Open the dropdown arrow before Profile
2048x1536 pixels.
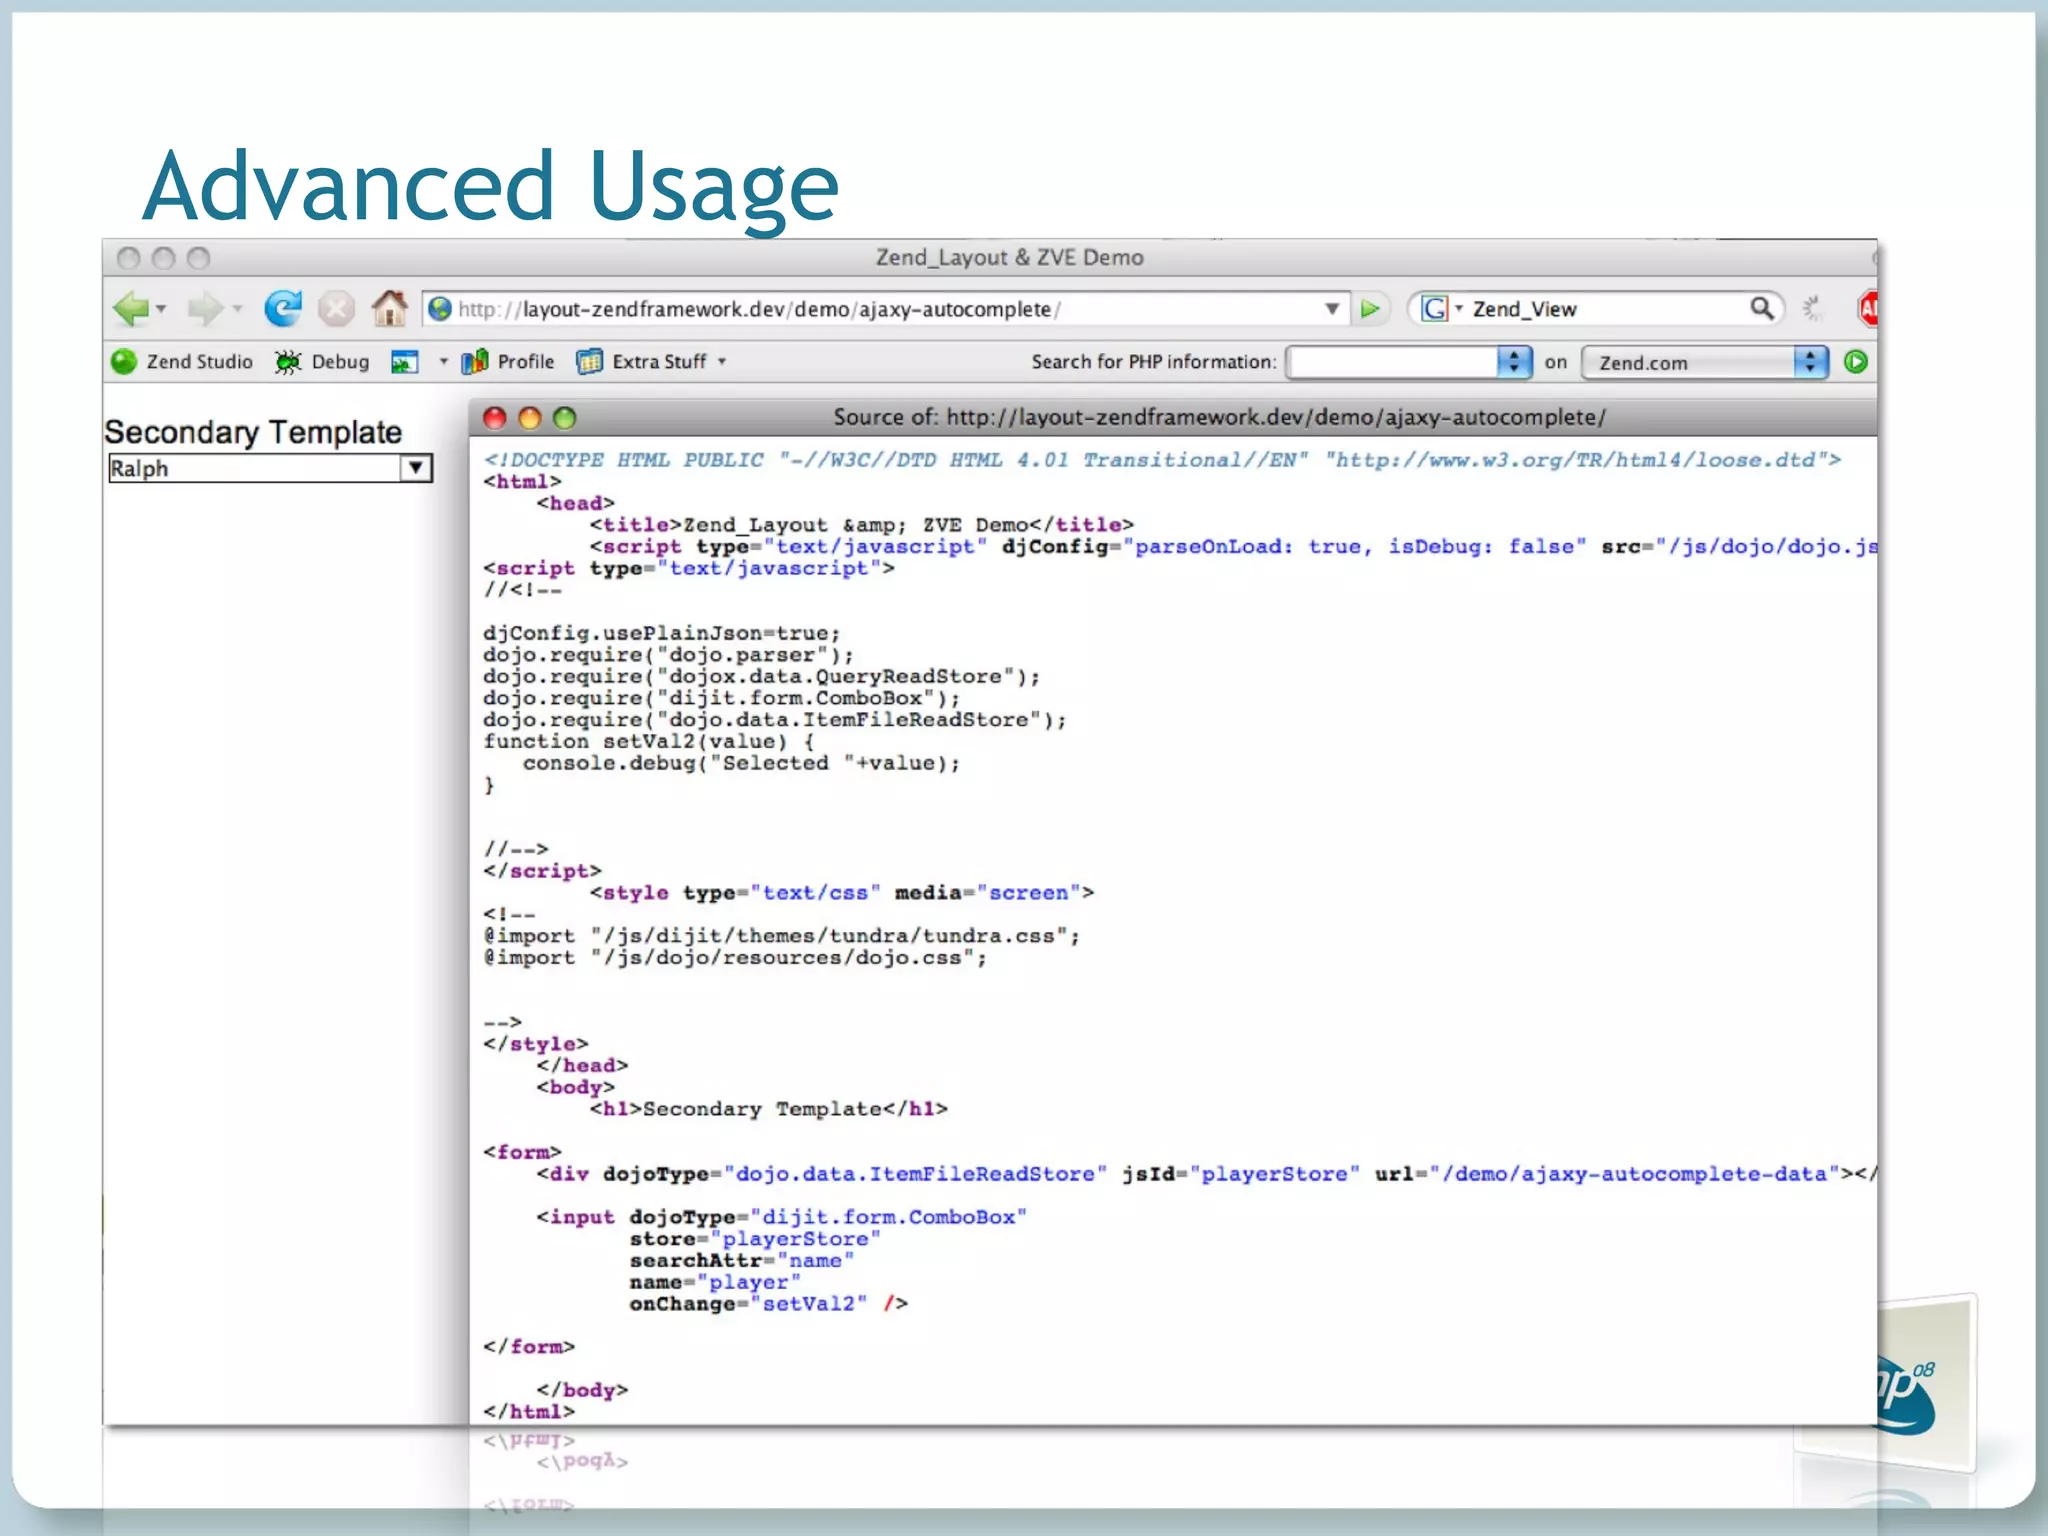click(x=444, y=362)
